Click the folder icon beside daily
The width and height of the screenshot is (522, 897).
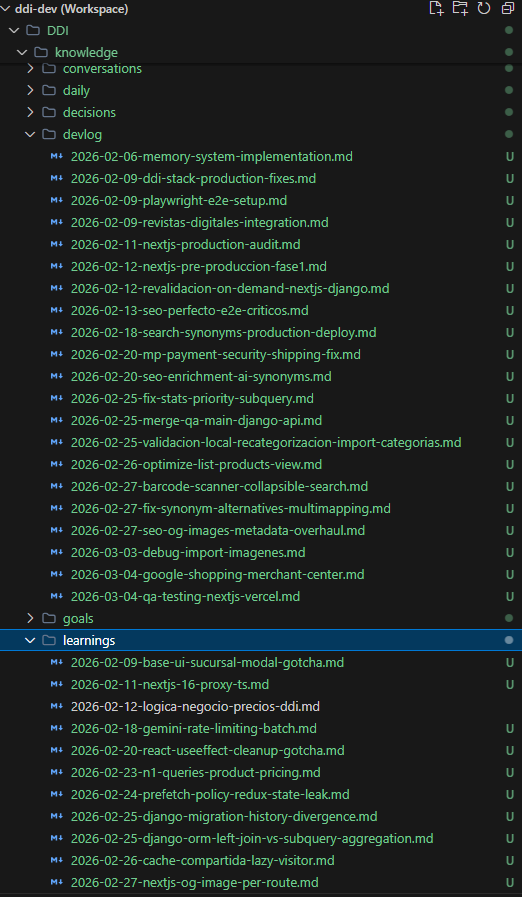pos(49,90)
